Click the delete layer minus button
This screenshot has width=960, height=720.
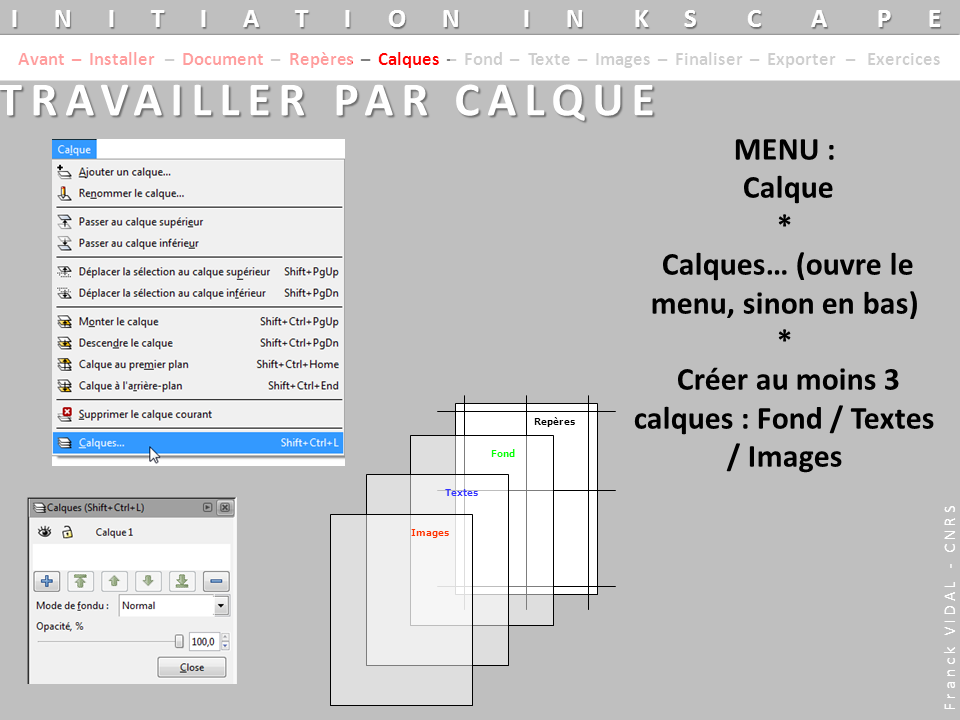216,581
